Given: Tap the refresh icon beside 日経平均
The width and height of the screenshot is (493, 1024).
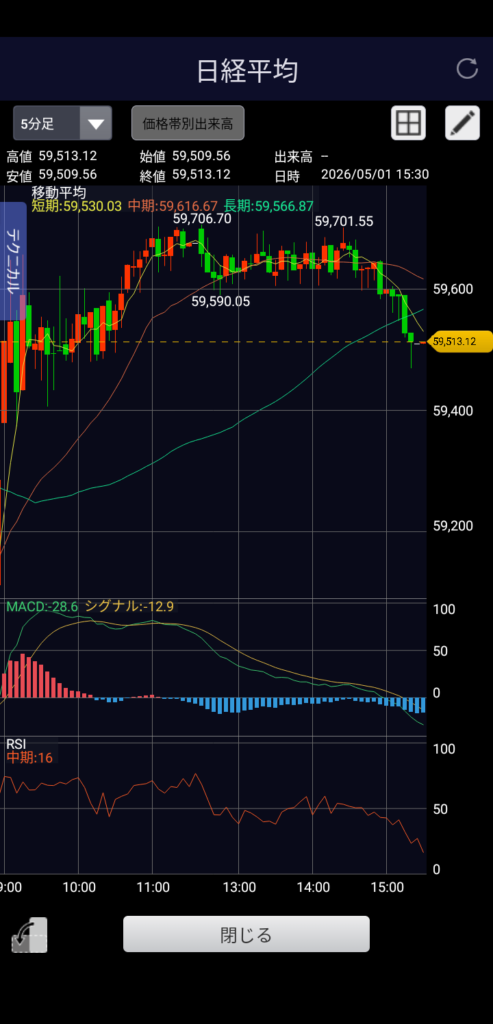Looking at the screenshot, I should [x=466, y=69].
